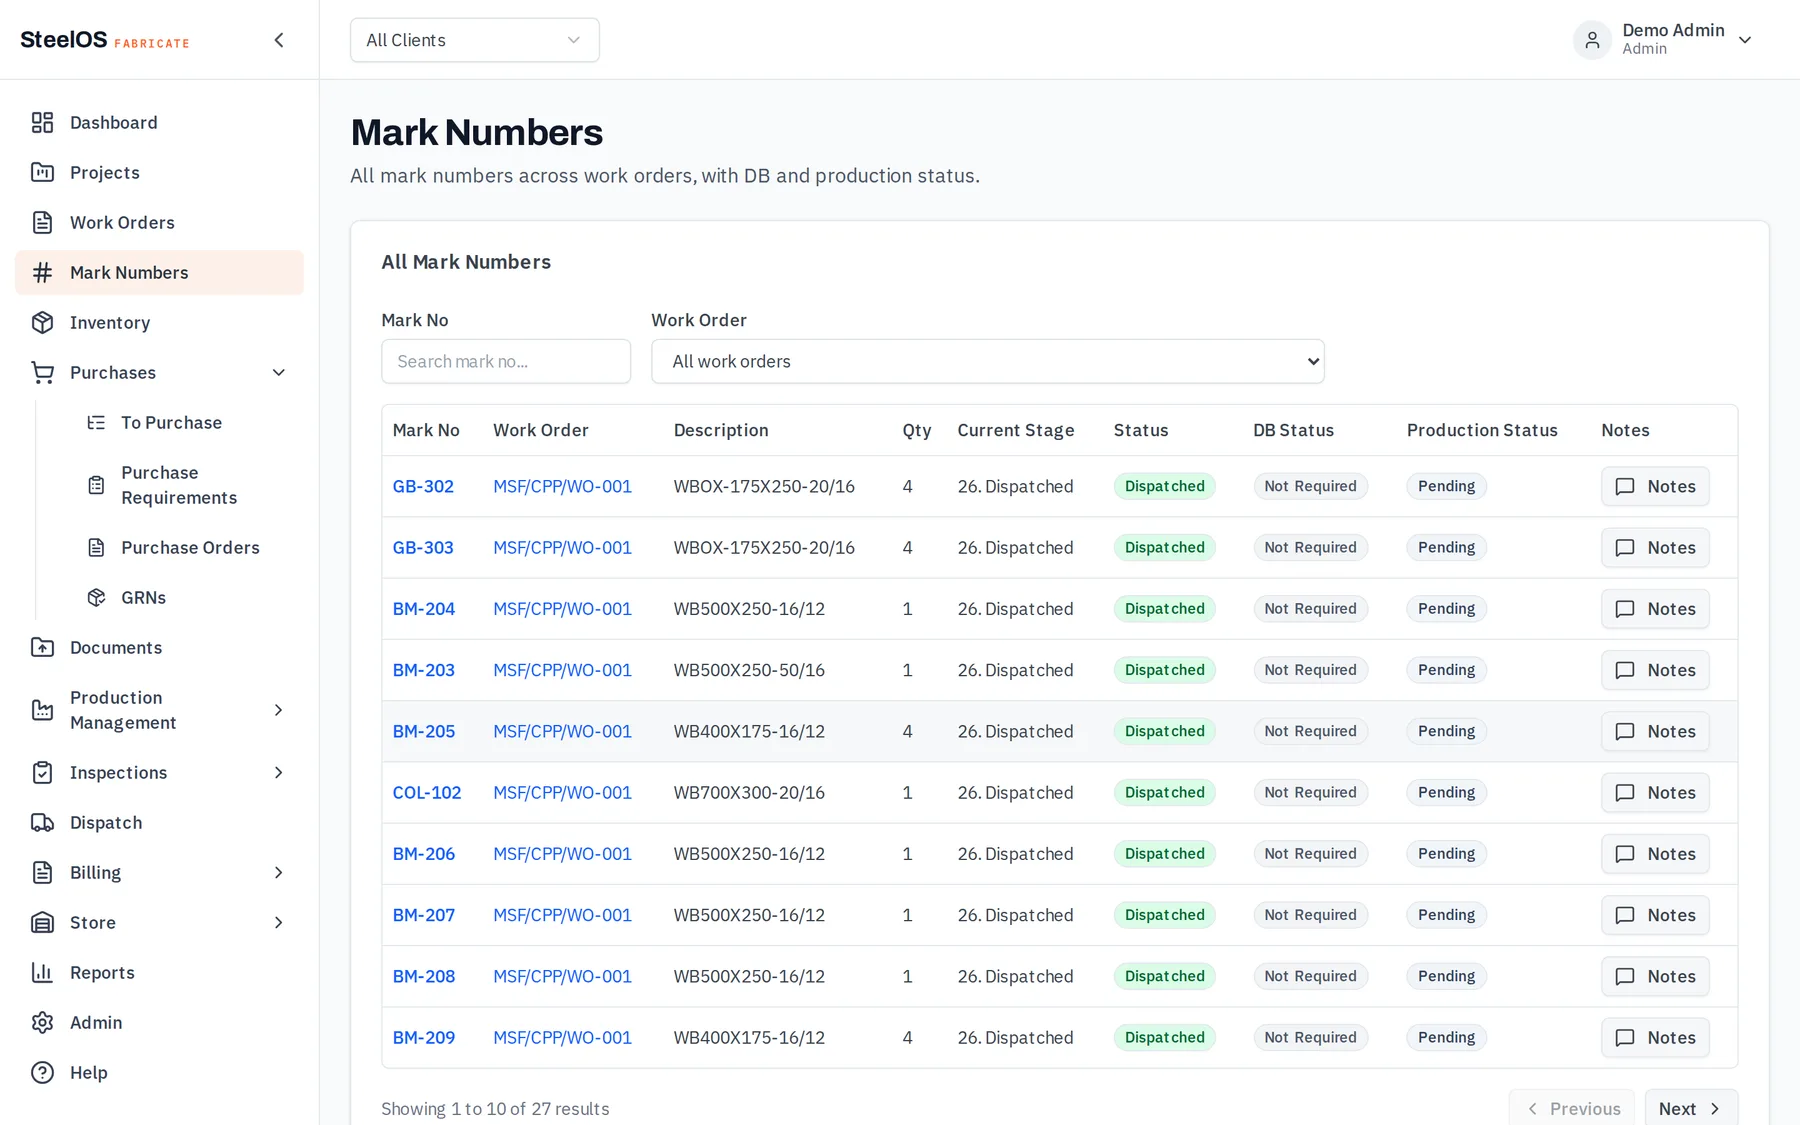Image resolution: width=1800 pixels, height=1125 pixels.
Task: Open the Demo Admin account menu chevron
Action: 1745,40
